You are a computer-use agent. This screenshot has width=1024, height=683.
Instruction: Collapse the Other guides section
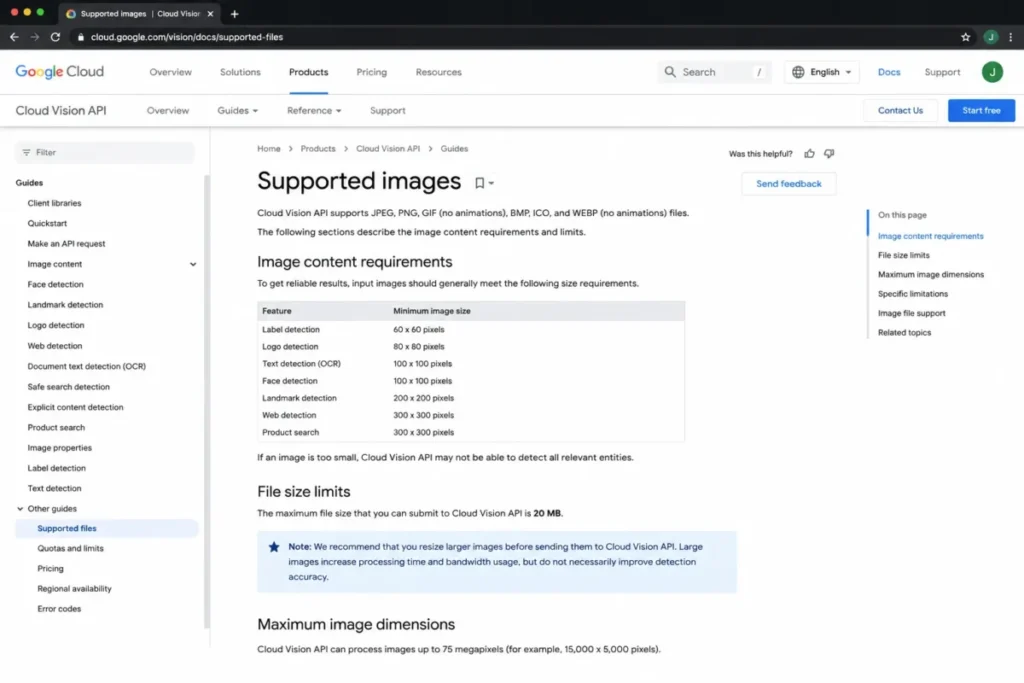(x=20, y=509)
